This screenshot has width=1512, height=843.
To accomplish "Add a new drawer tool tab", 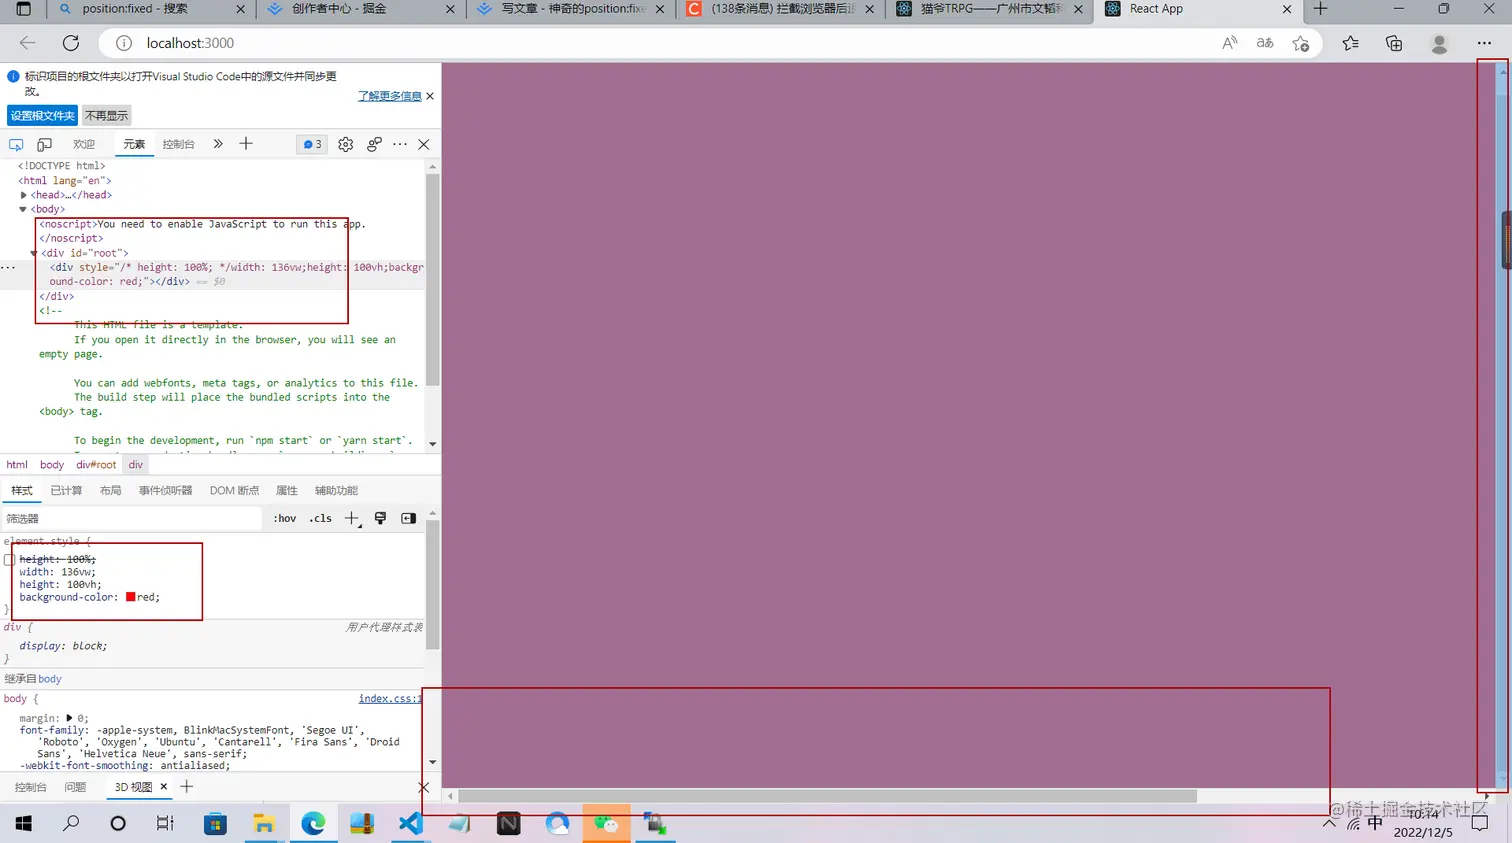I will point(186,787).
